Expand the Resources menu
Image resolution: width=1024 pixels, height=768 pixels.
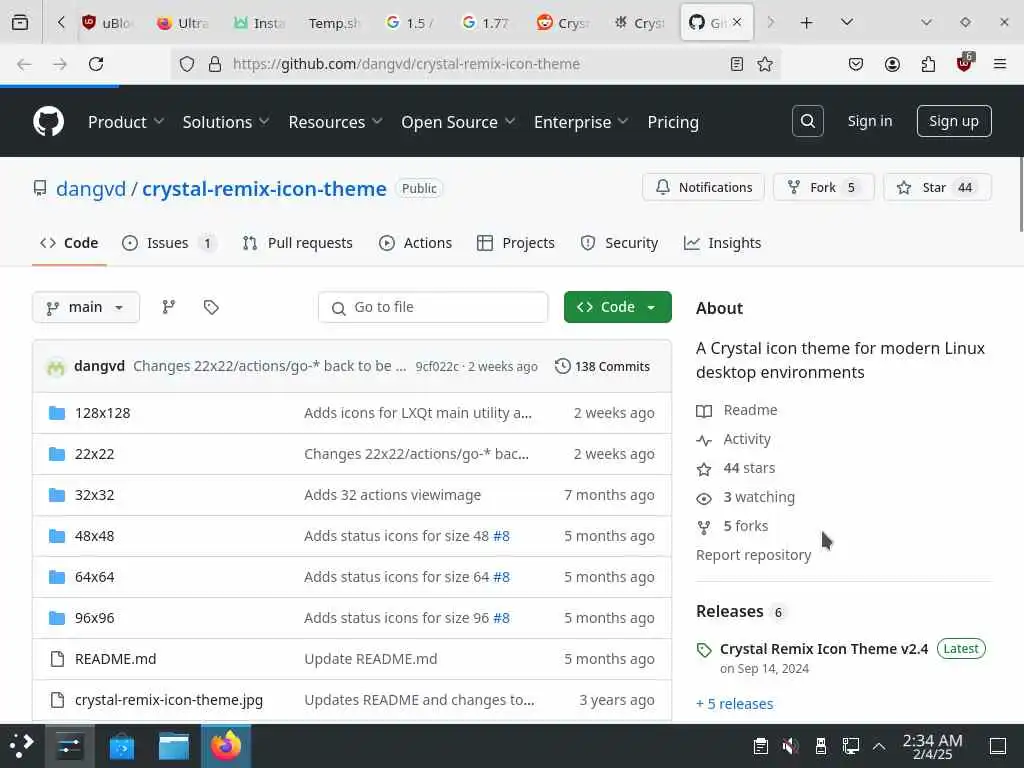coord(335,122)
